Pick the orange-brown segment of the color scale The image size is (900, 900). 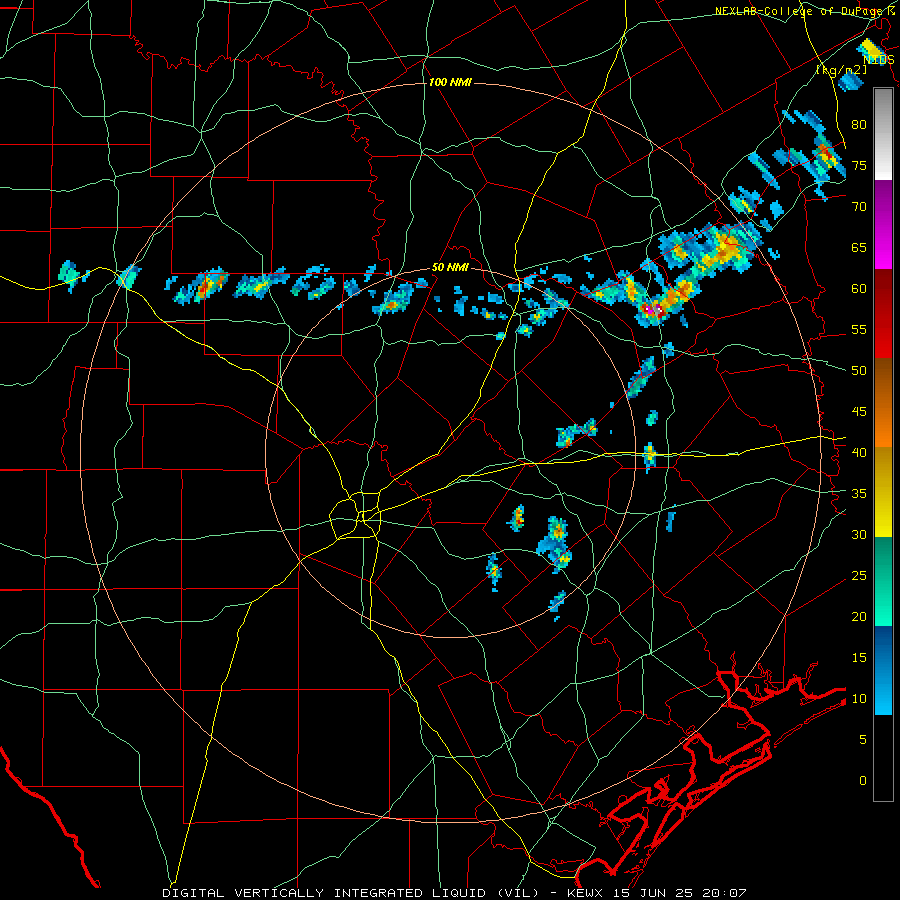click(883, 402)
